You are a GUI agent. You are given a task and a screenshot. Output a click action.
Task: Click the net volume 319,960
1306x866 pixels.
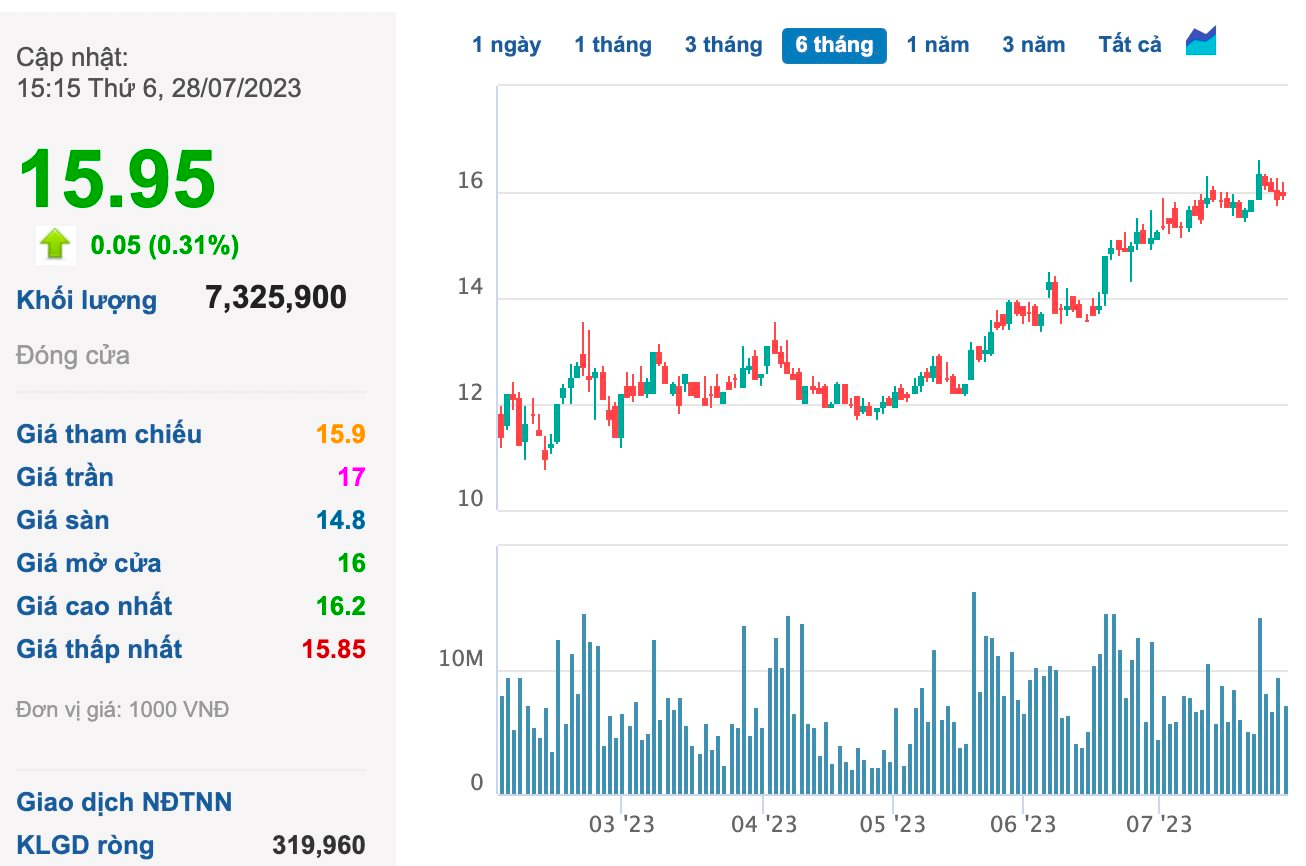[319, 846]
